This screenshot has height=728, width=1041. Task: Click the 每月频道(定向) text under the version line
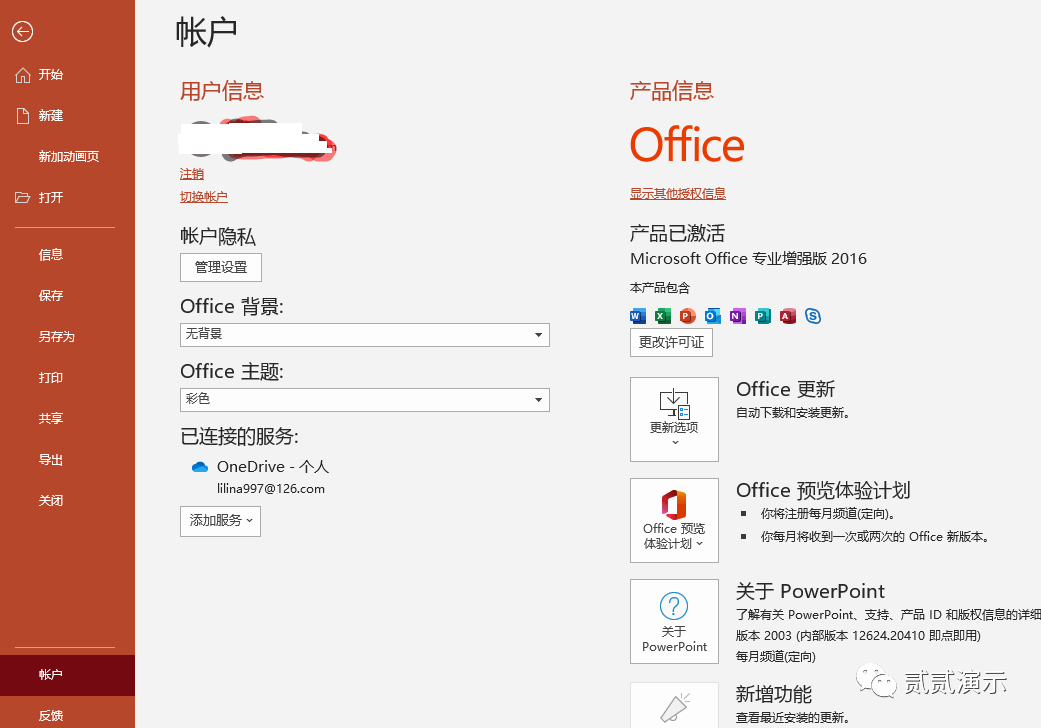(x=775, y=657)
